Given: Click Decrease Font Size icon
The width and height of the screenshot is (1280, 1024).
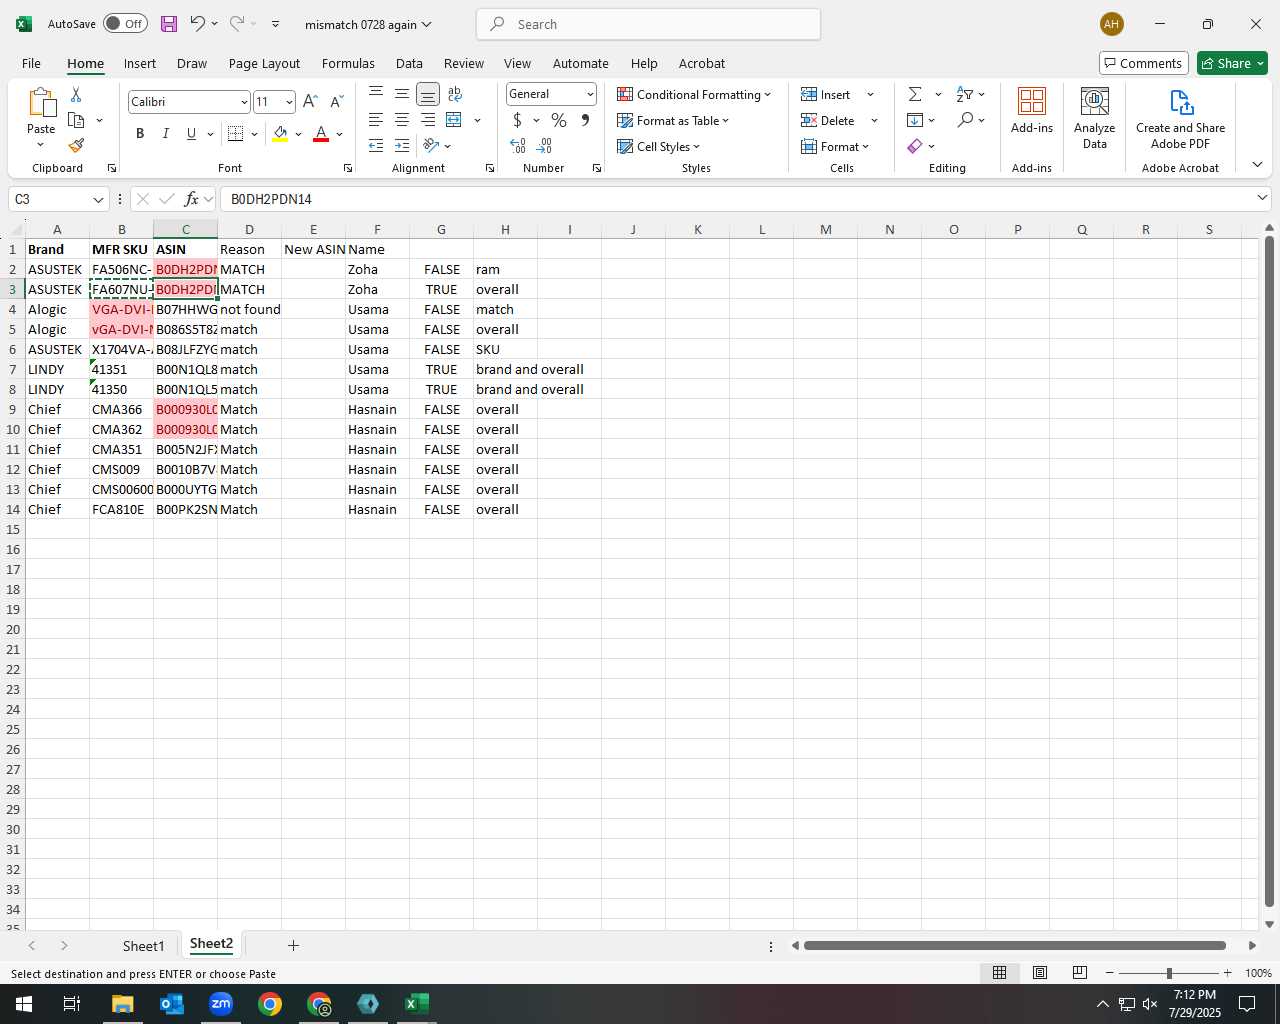Looking at the screenshot, I should click(336, 102).
